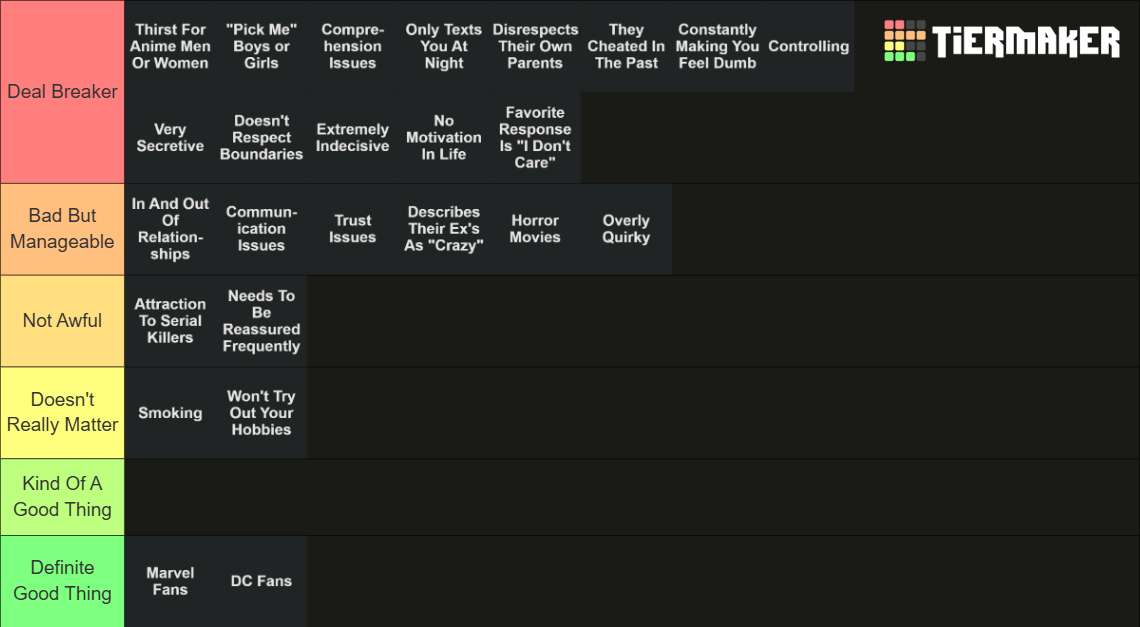Image resolution: width=1140 pixels, height=627 pixels.
Task: Click the Won't Try Out Your Hobbies tile
Action: pos(261,413)
